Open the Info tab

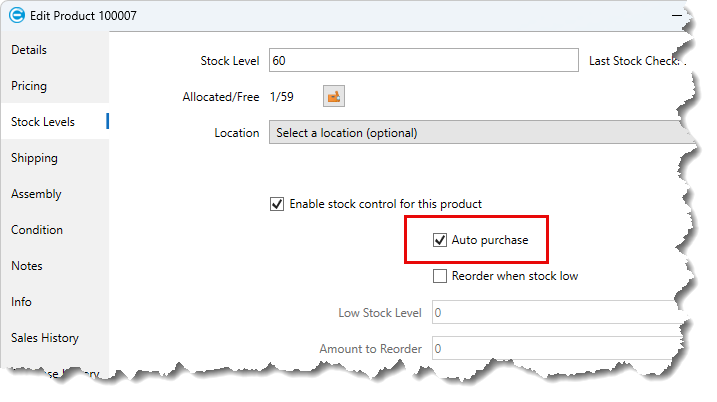tap(21, 302)
